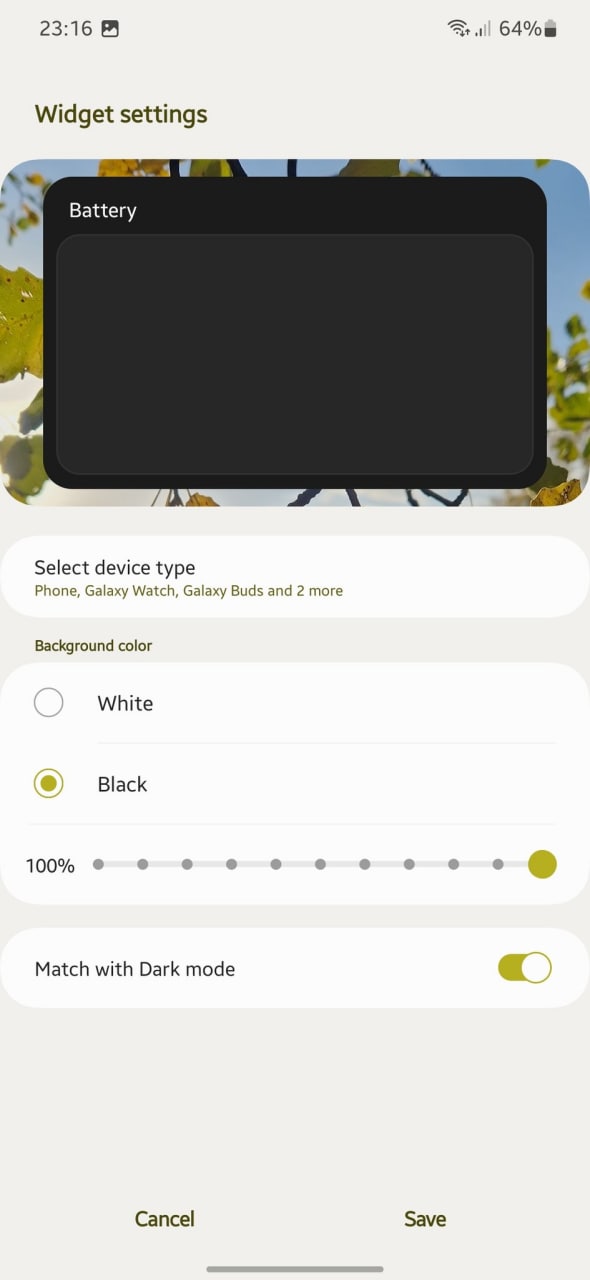This screenshot has width=590, height=1280.
Task: Open Select device type options
Action: click(295, 577)
